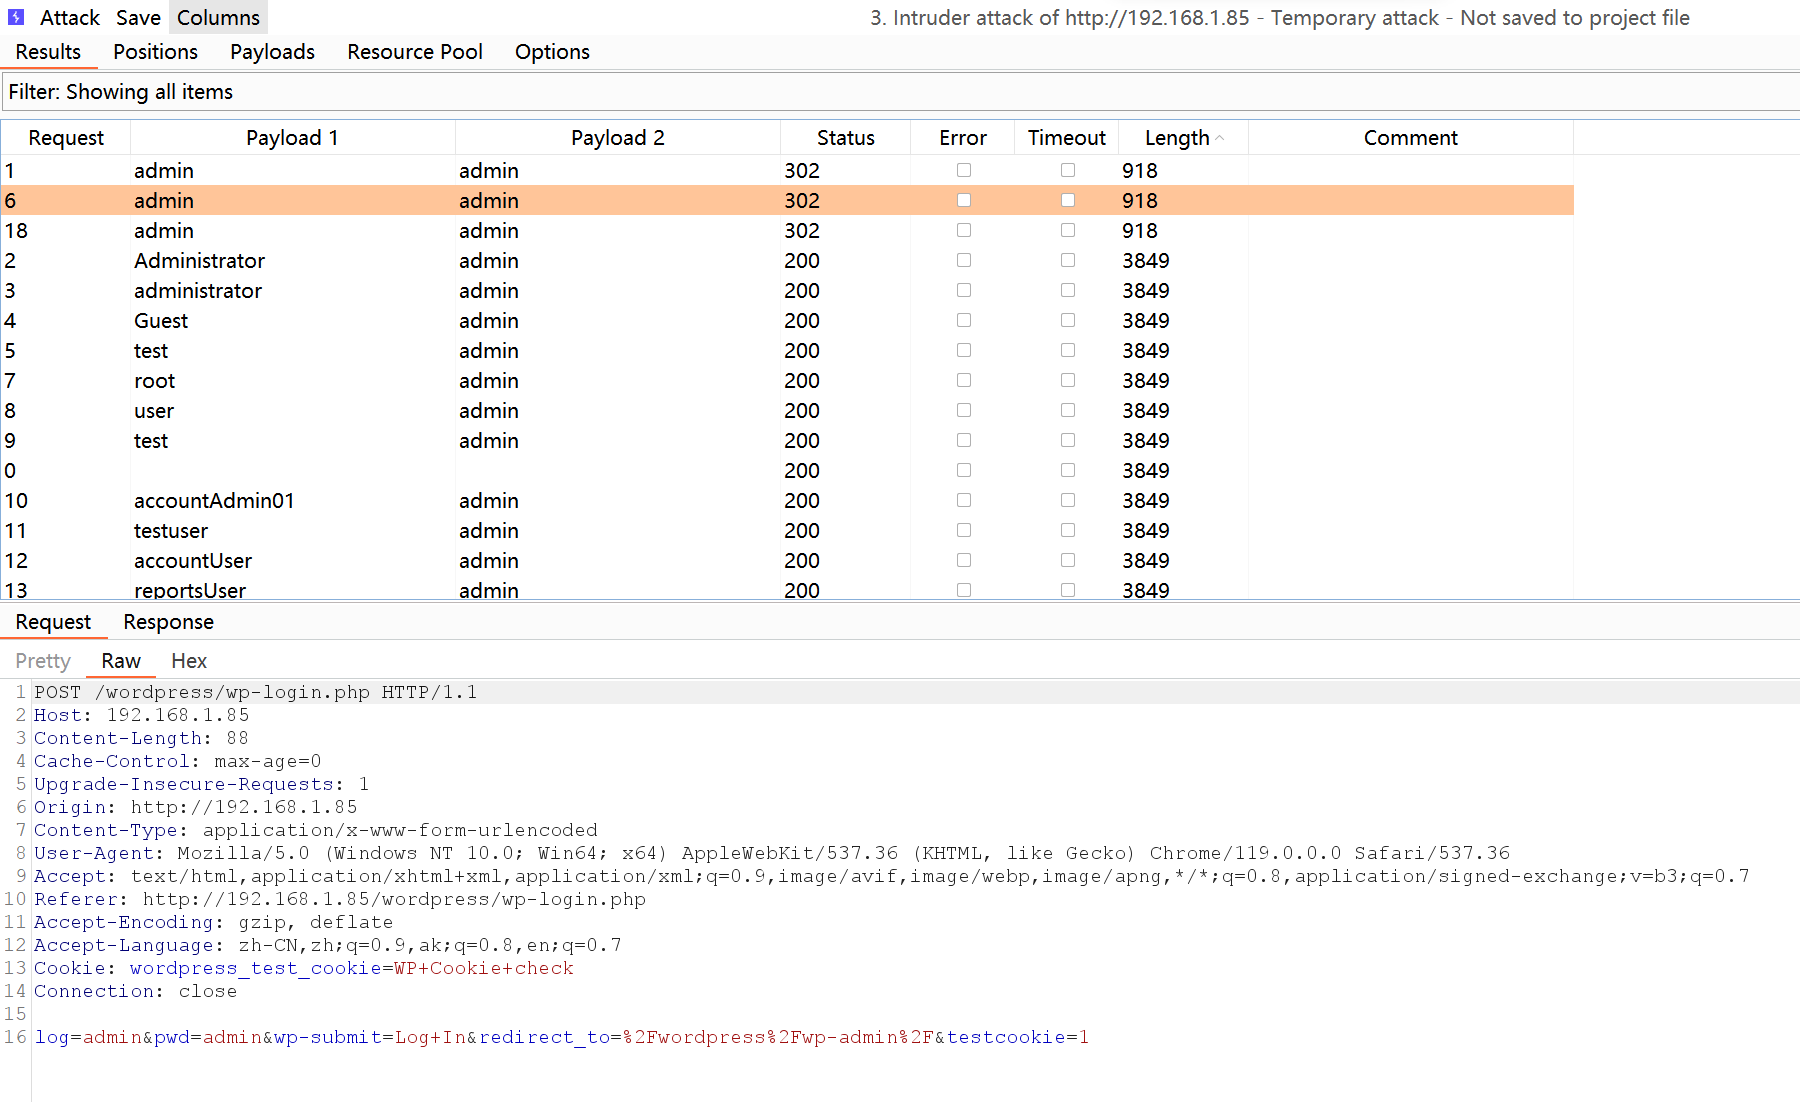
Task: Toggle Timeout checkbox for request 1
Action: point(1068,171)
